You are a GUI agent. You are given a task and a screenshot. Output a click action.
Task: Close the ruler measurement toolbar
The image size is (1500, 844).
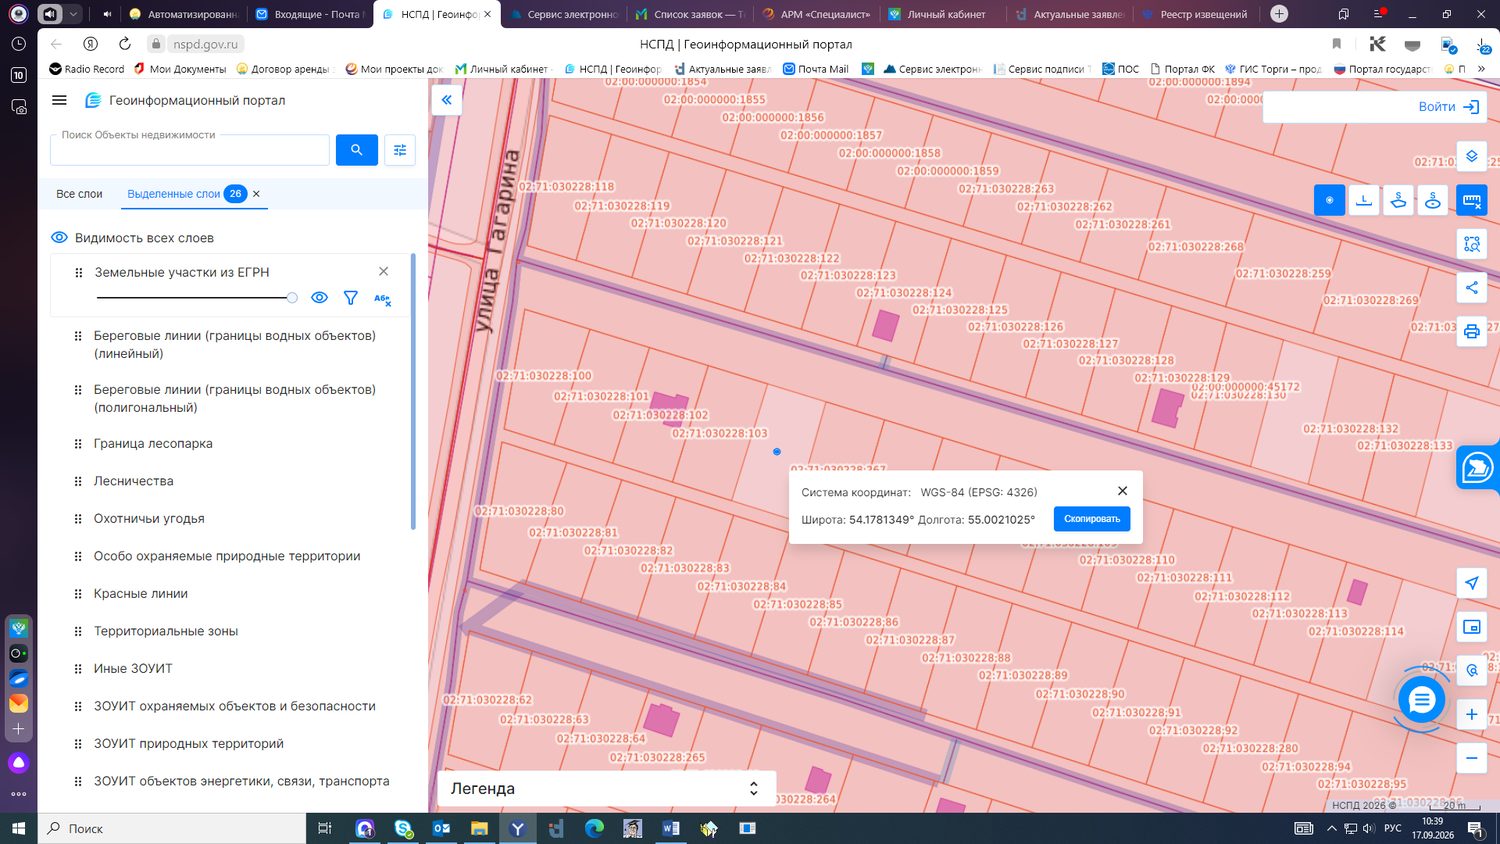[1471, 200]
